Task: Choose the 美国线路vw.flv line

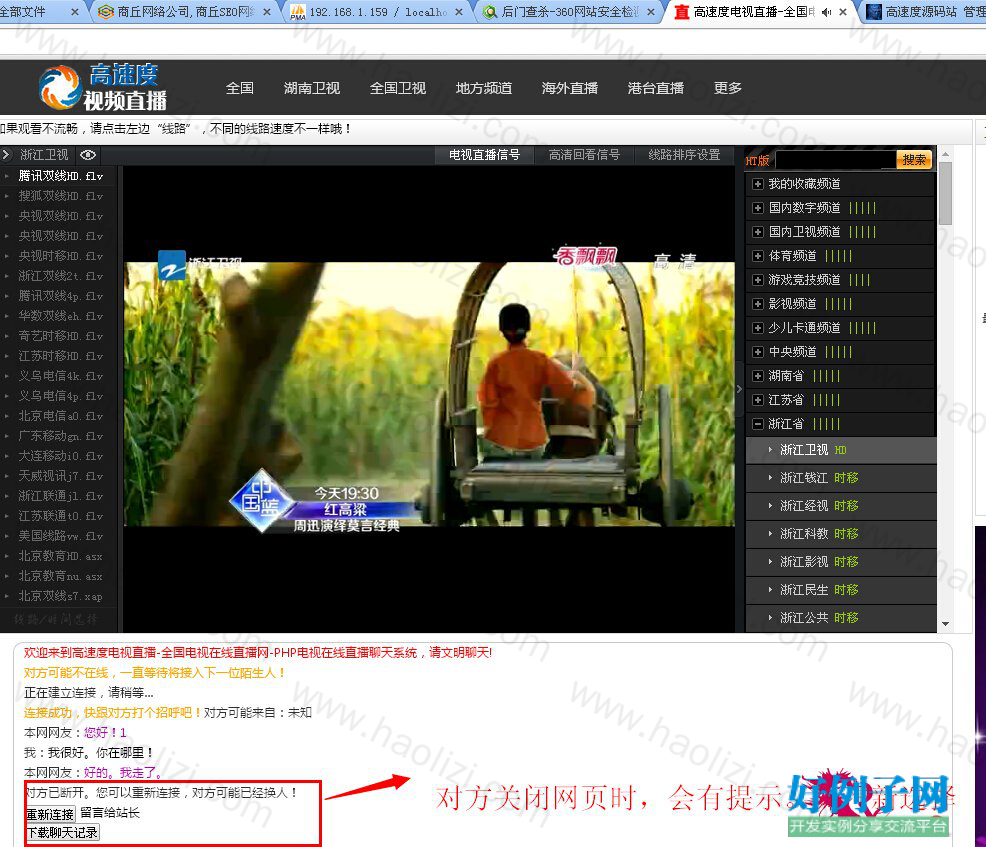Action: point(60,536)
